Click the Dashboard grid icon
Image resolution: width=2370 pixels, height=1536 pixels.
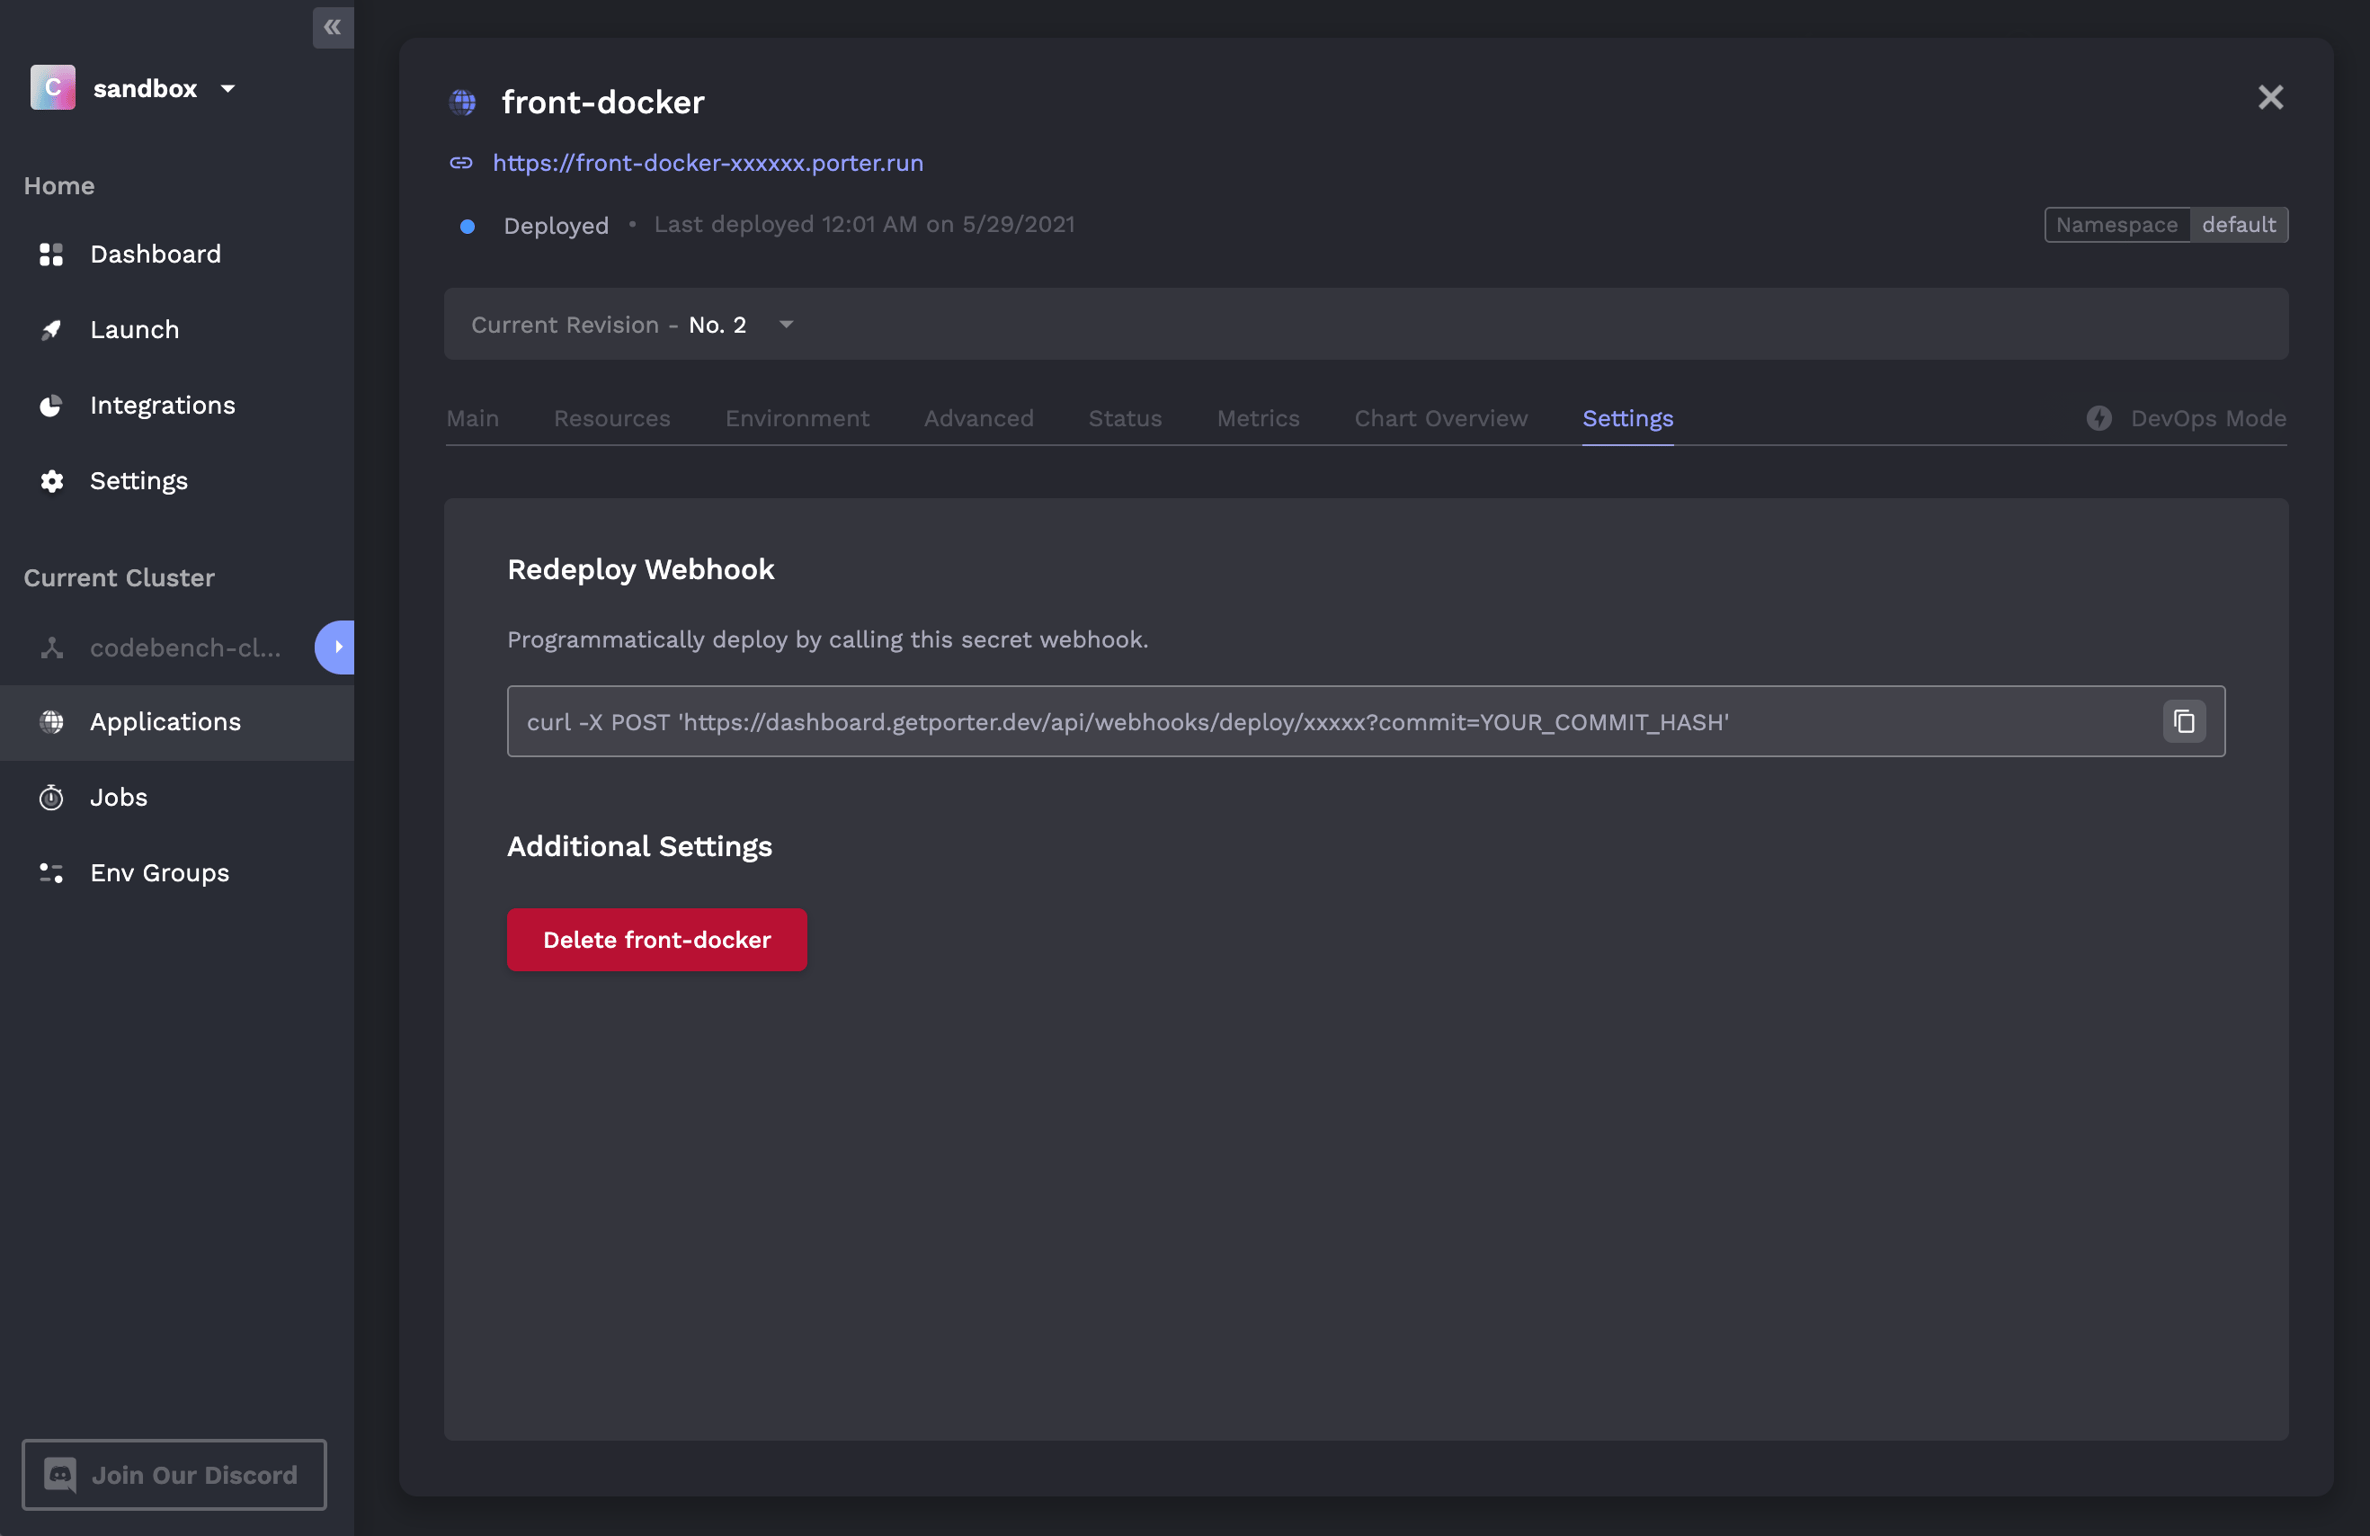tap(51, 254)
